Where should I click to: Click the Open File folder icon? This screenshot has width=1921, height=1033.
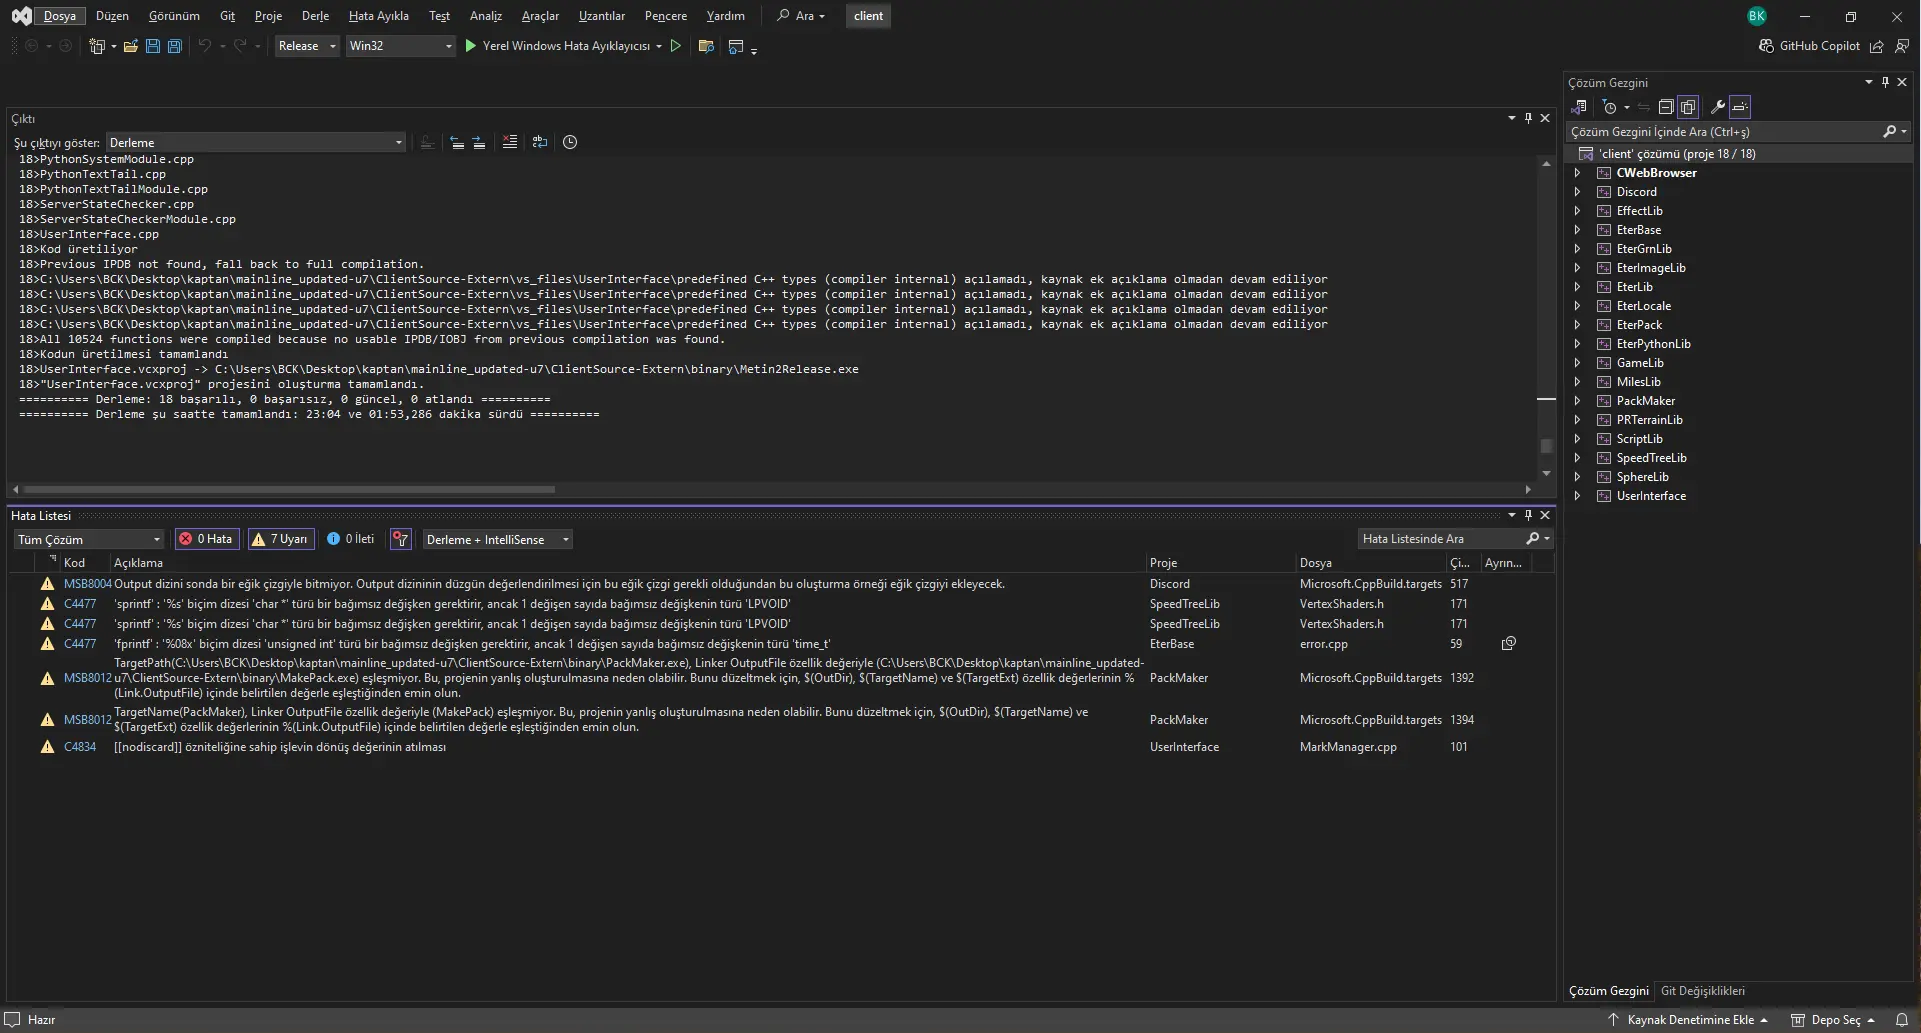point(130,46)
